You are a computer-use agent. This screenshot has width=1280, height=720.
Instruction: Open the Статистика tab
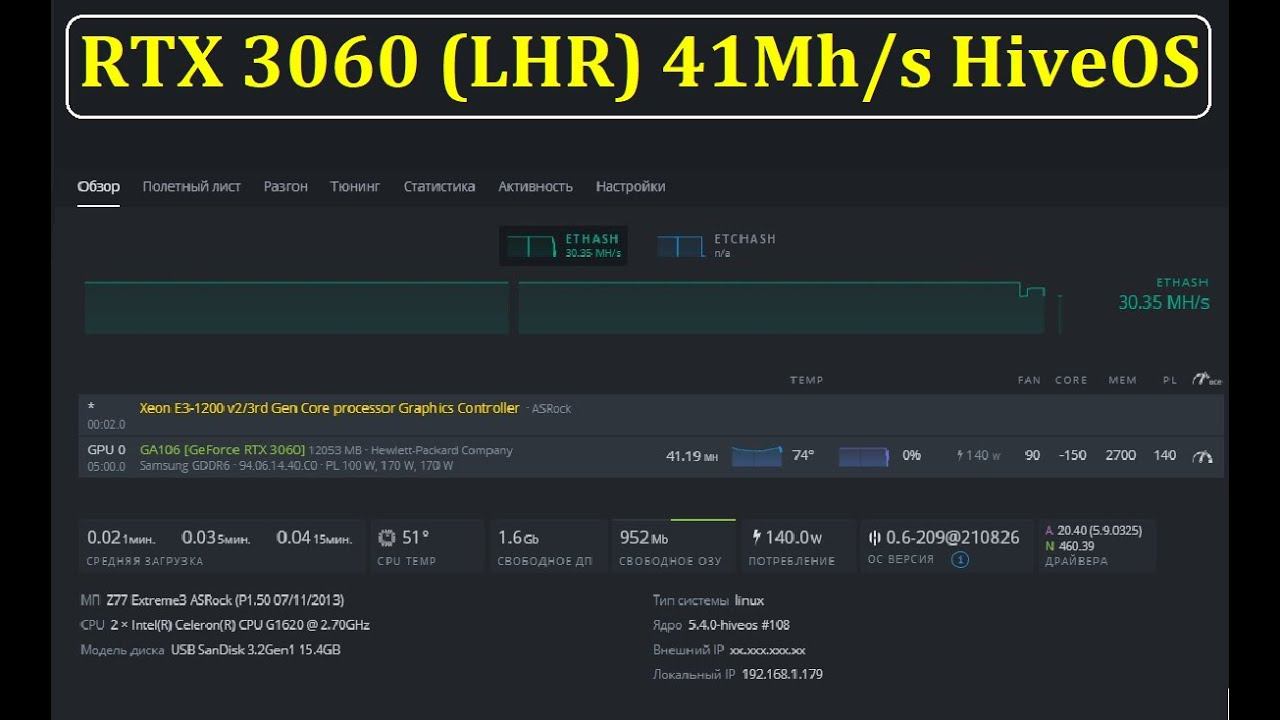click(x=439, y=187)
